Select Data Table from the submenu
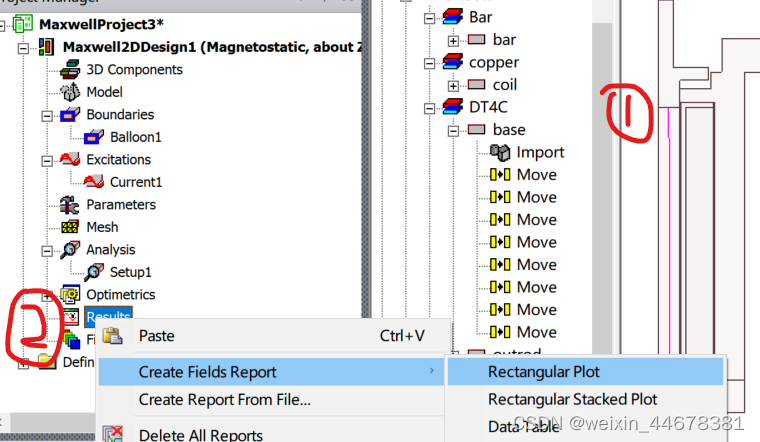The image size is (760, 442). (586, 426)
